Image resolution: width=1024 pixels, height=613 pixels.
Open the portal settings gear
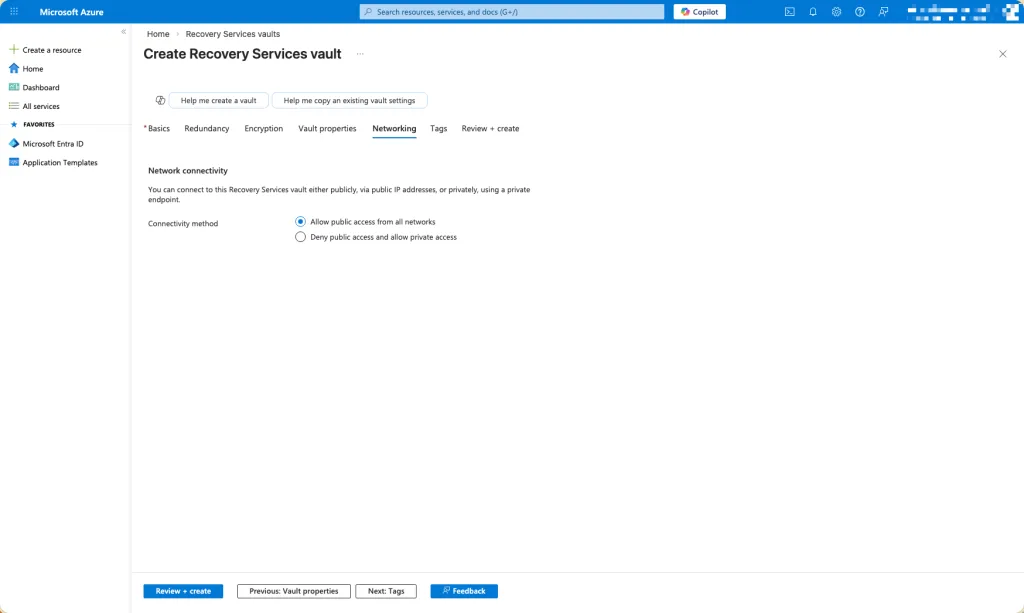tap(836, 12)
